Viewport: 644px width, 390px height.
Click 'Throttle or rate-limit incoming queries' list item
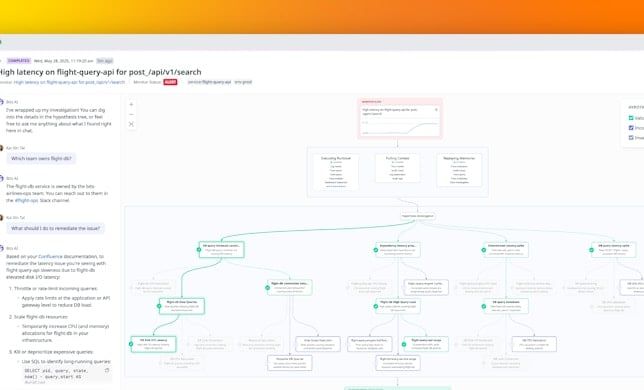pyautogui.click(x=55, y=289)
